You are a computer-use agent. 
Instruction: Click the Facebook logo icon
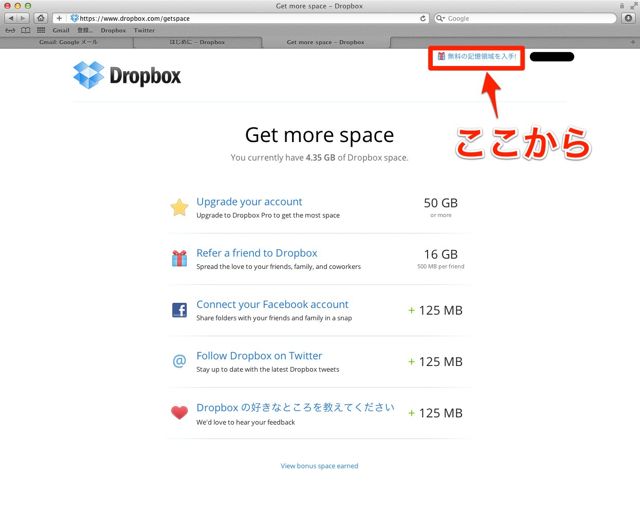(179, 310)
